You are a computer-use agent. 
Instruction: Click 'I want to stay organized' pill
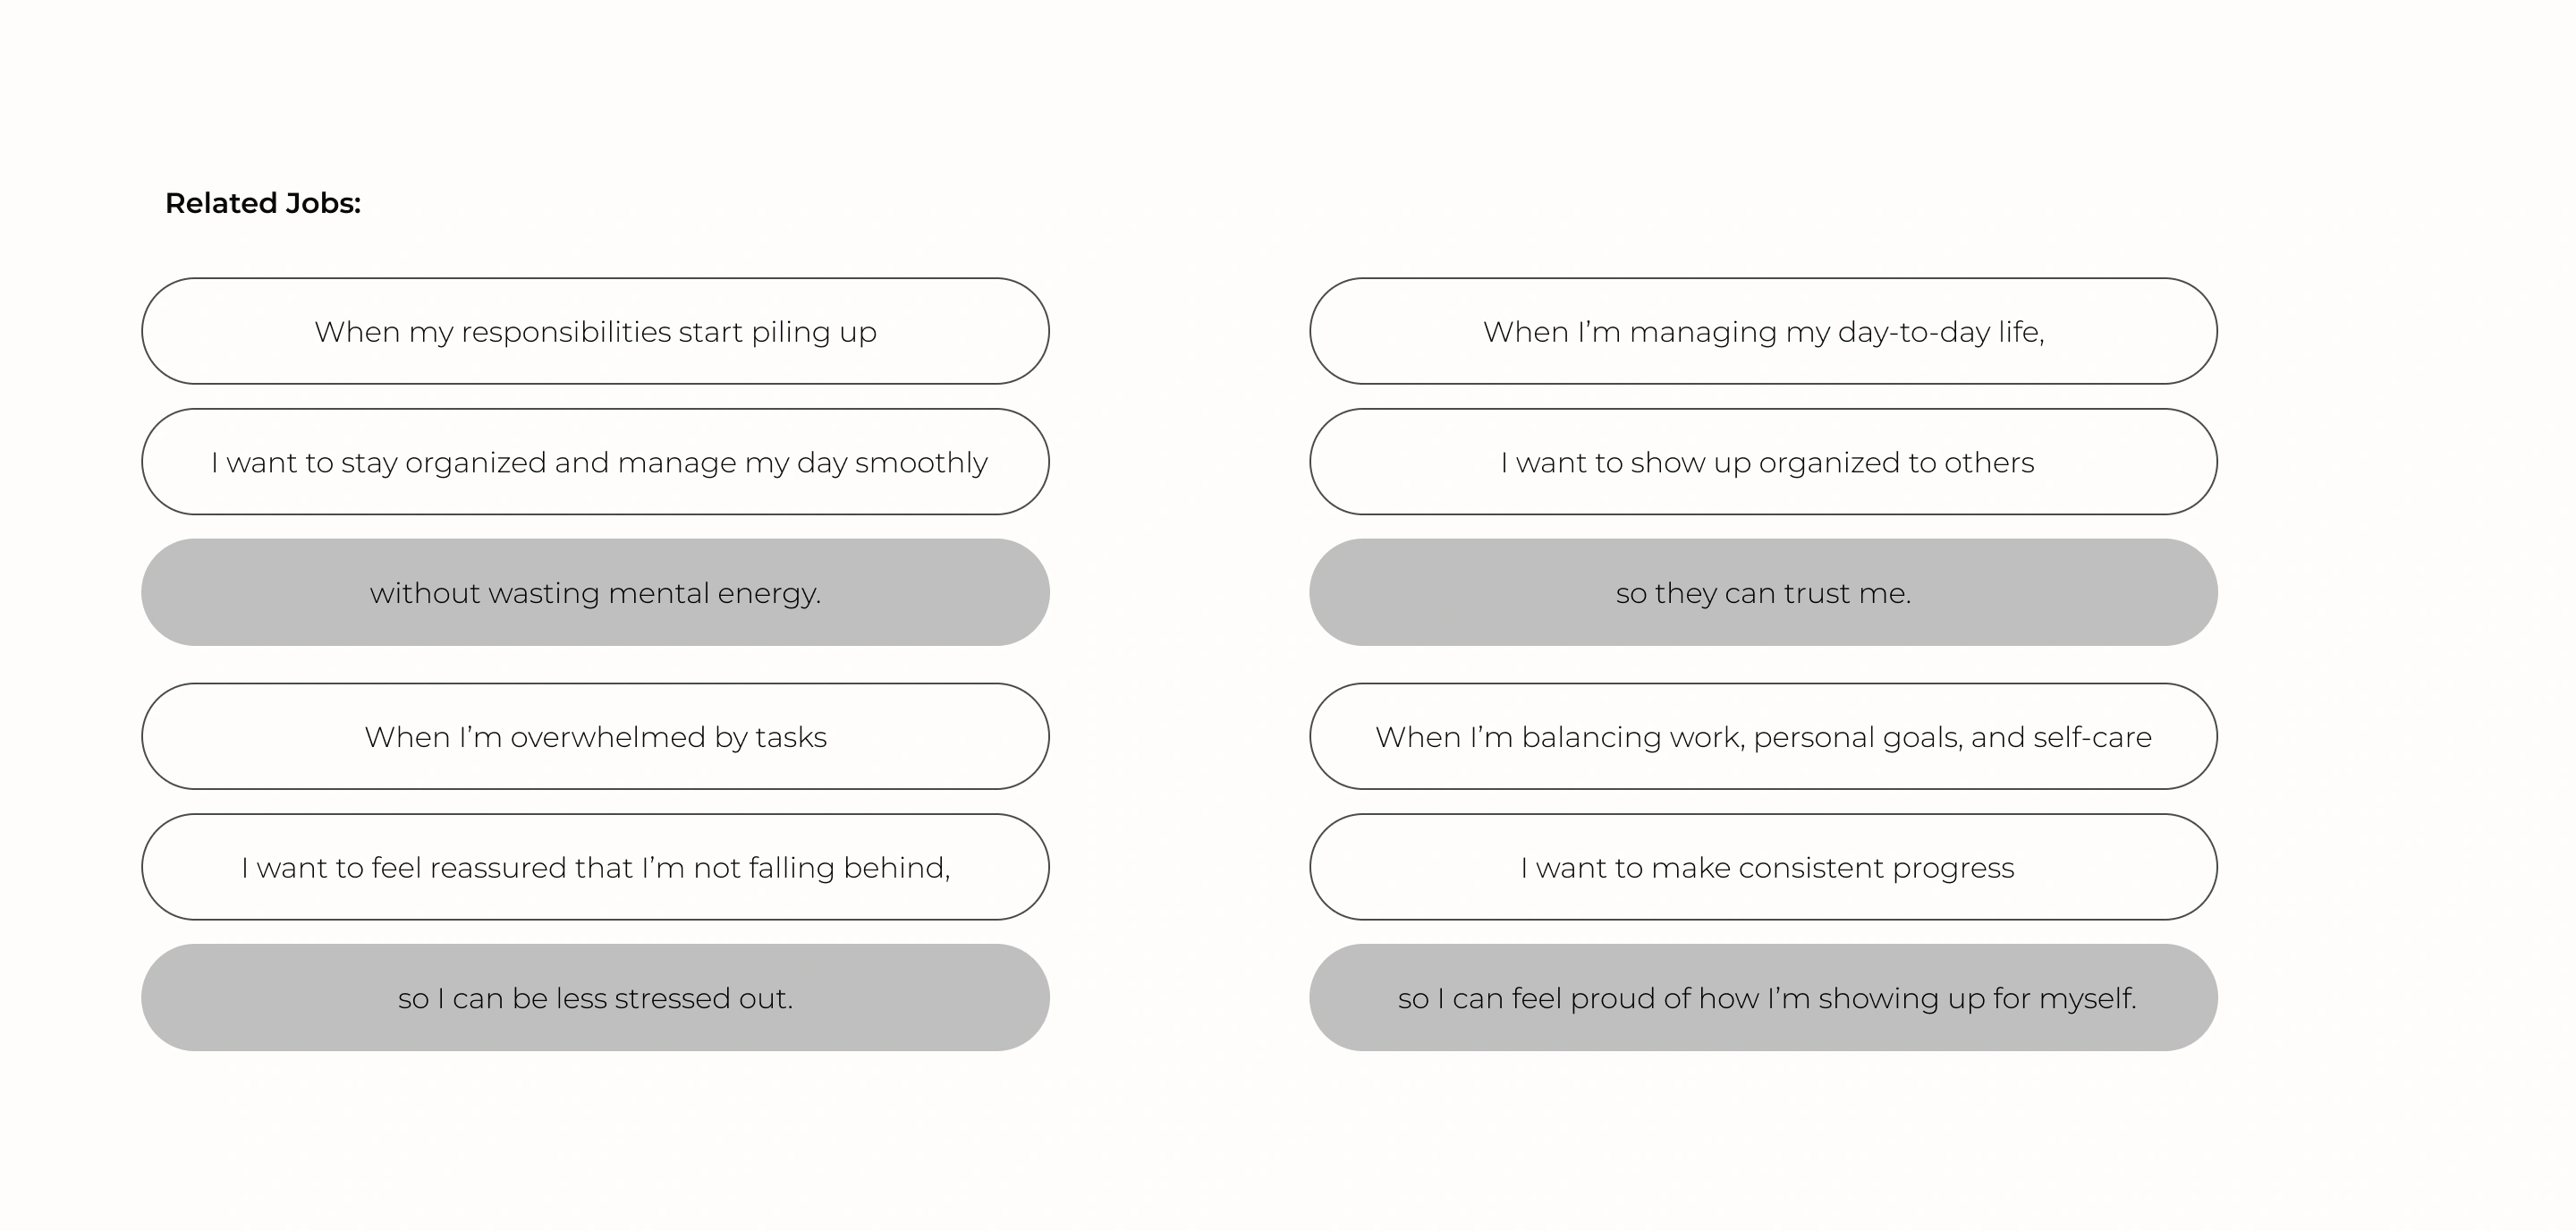coord(595,462)
